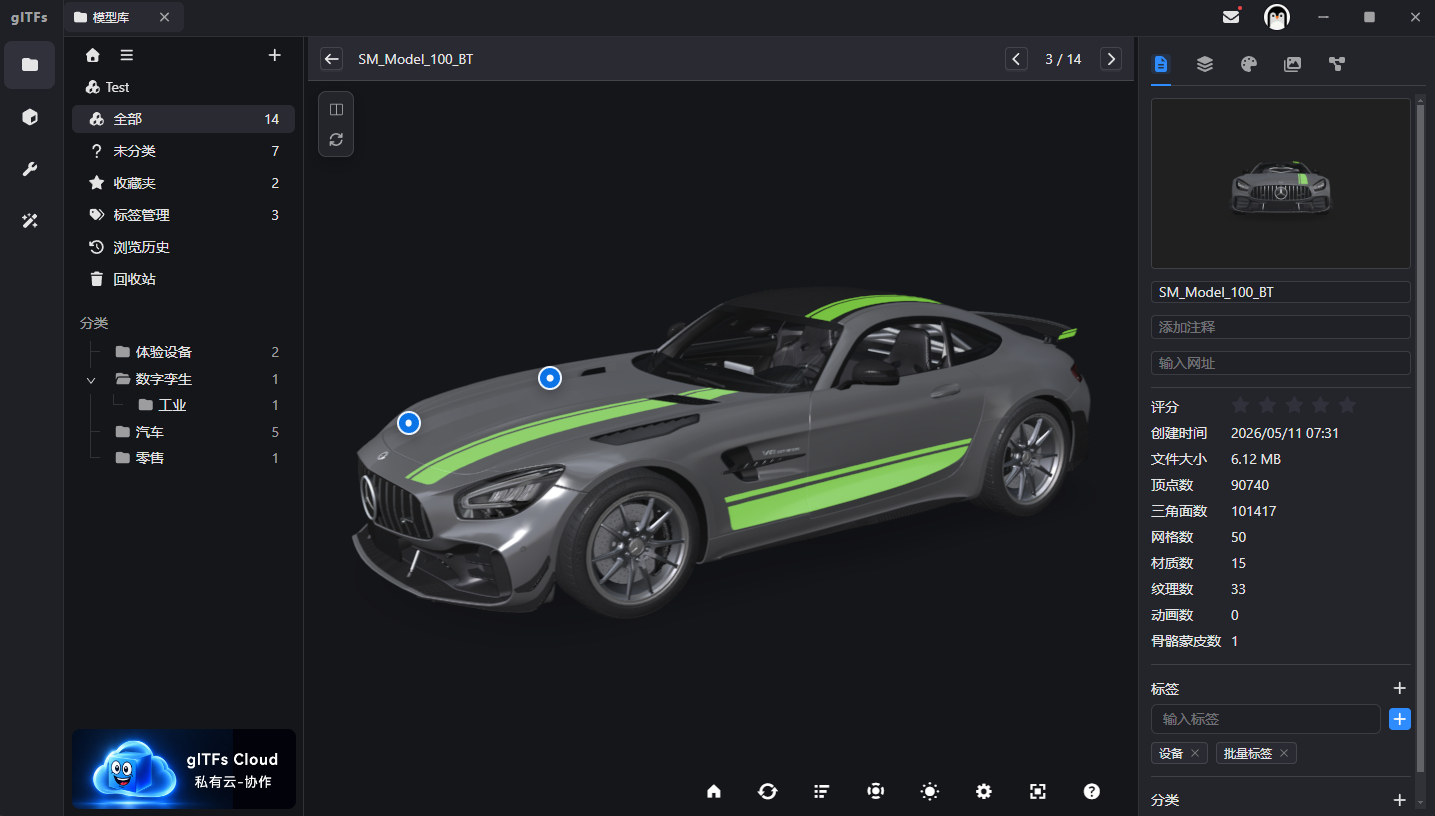Viewport: 1435px width, 816px height.
Task: Add a new category with the 分类 plus
Action: tap(1400, 800)
